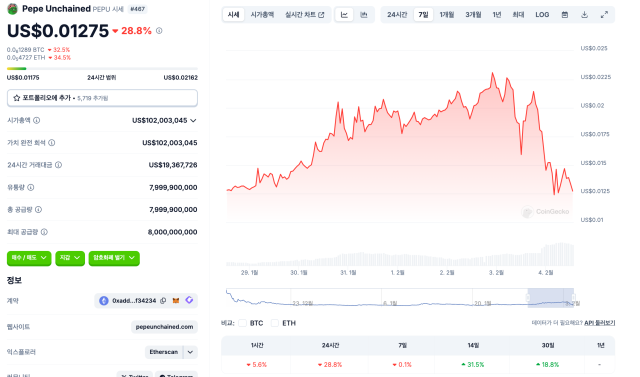
Task: Open the 매수 / 매도 dropdown
Action: point(29,258)
